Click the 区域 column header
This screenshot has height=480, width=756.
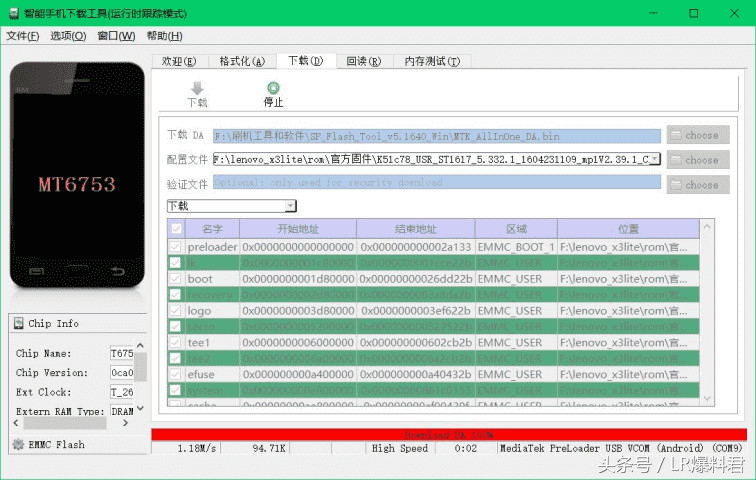(x=516, y=228)
